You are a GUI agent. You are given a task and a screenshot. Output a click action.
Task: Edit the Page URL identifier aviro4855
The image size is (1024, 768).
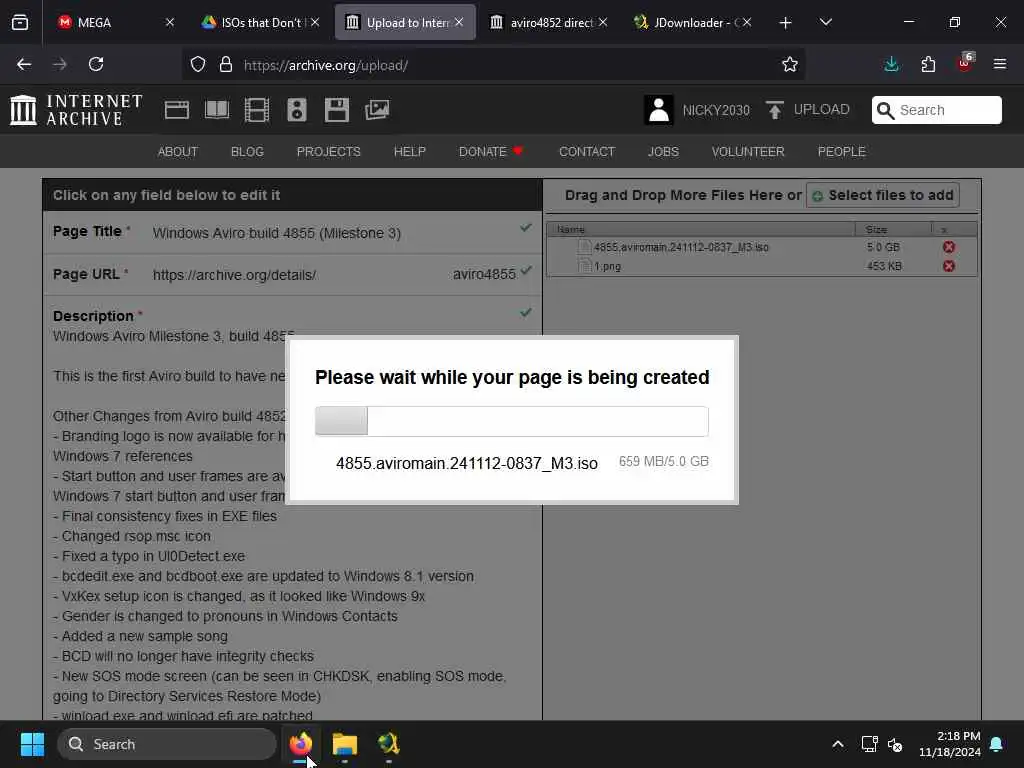click(x=484, y=274)
